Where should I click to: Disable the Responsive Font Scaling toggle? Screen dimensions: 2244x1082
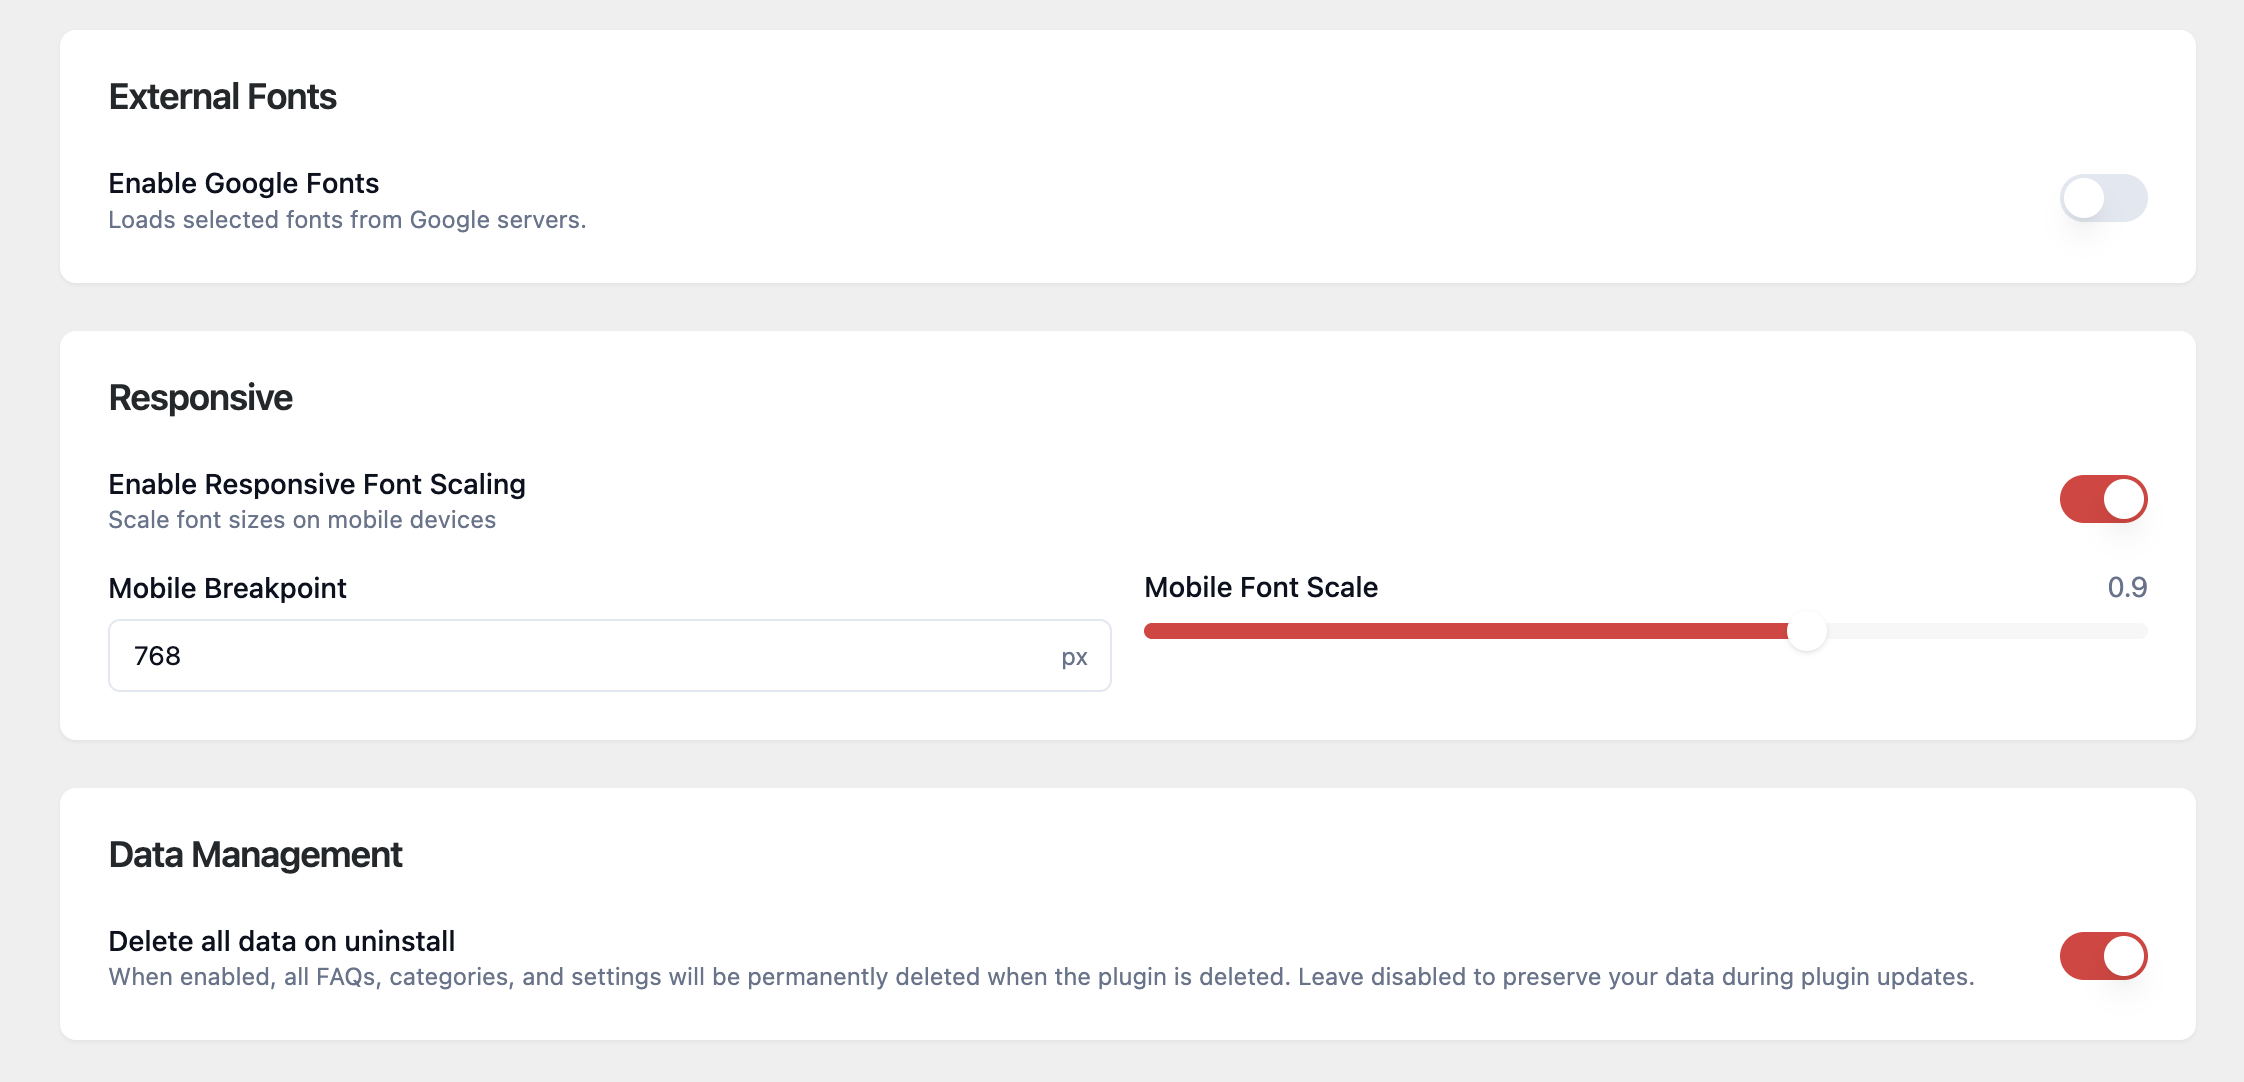(x=2103, y=499)
